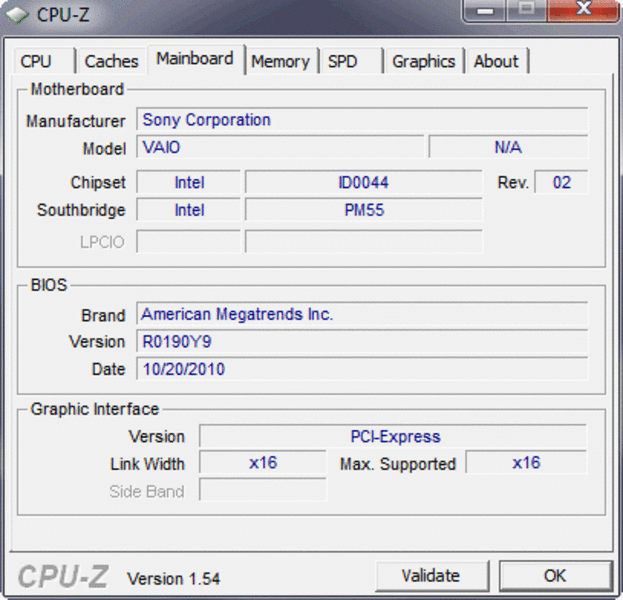Image resolution: width=623 pixels, height=600 pixels.
Task: Open the About tab
Action: (x=497, y=61)
